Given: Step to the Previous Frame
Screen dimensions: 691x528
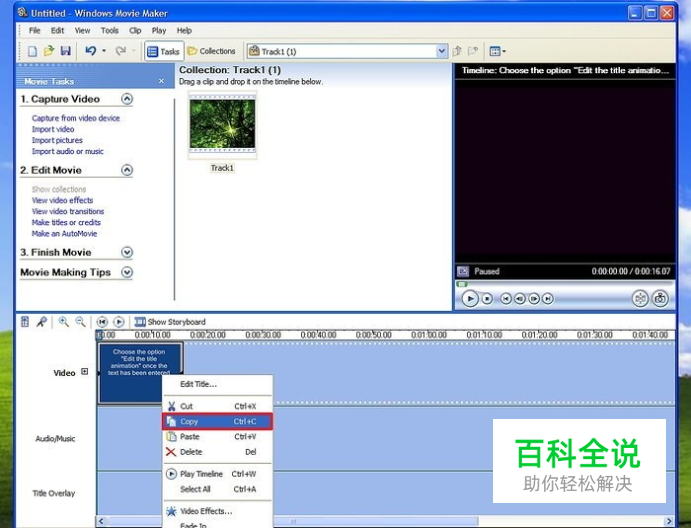Looking at the screenshot, I should 520,299.
